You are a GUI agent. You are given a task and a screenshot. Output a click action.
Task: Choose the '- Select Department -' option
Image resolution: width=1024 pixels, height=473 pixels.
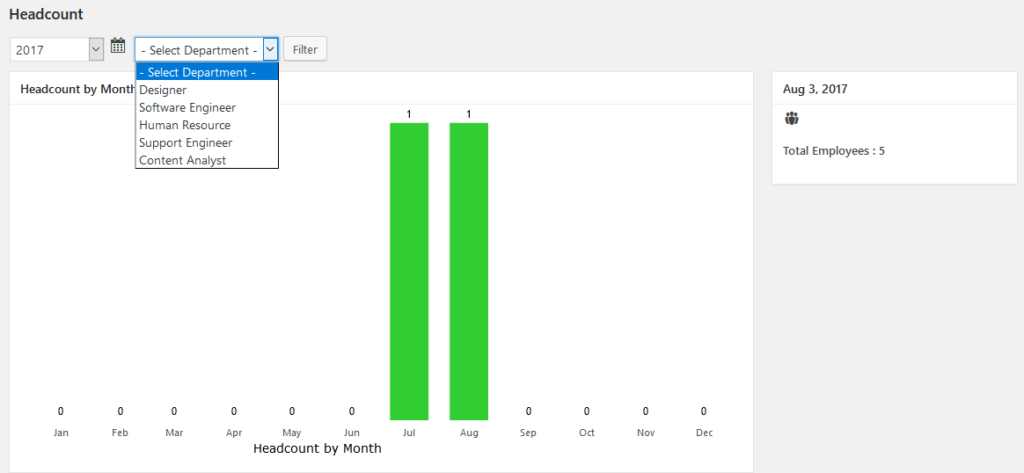point(206,72)
